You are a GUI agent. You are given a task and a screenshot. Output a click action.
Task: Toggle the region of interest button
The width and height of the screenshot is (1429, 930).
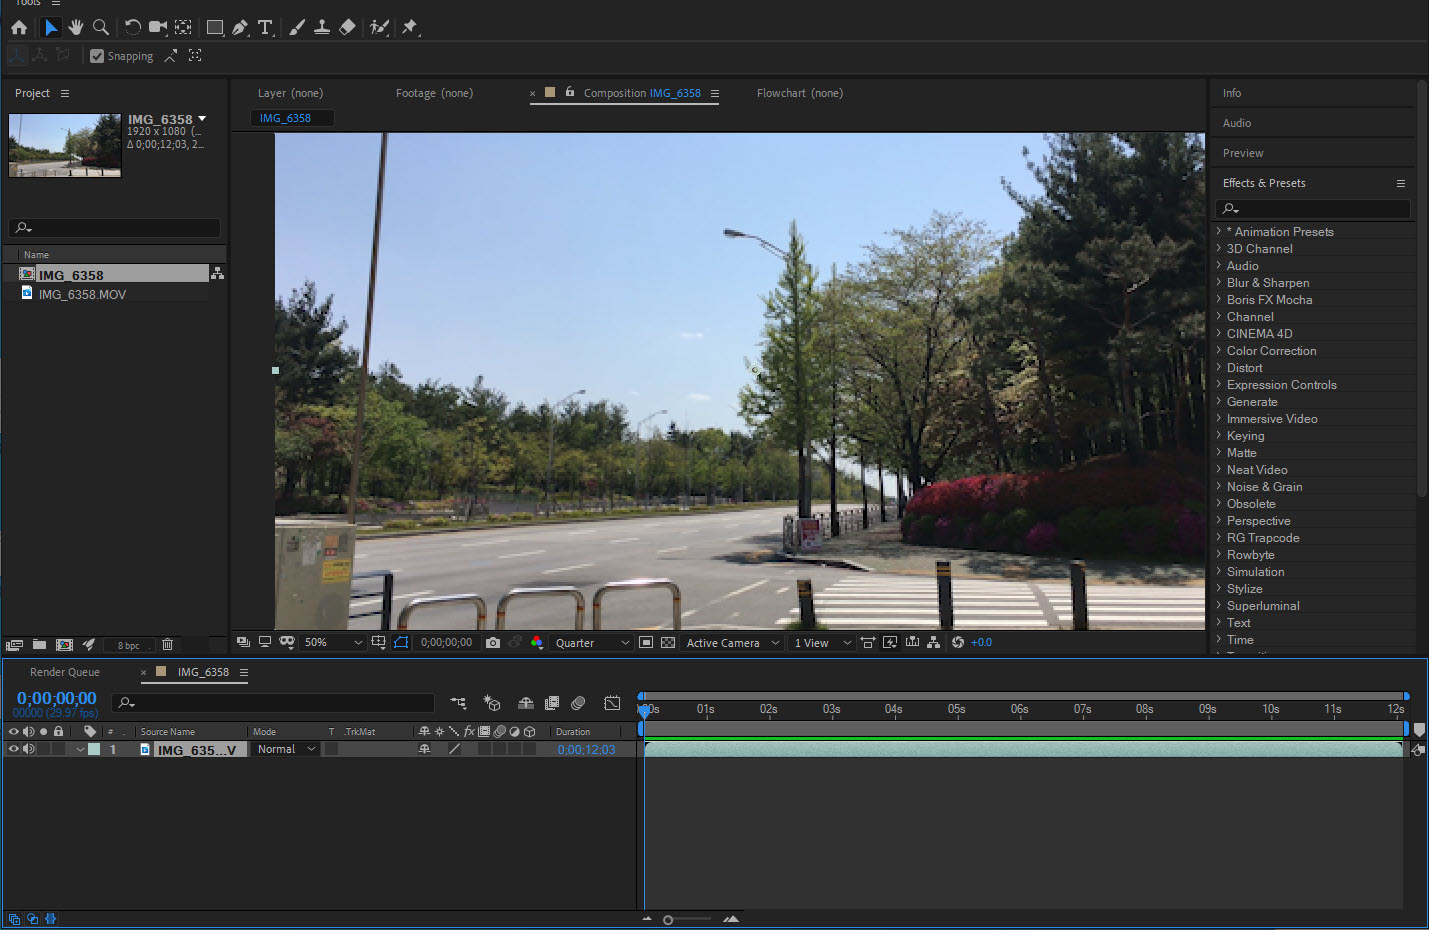646,642
